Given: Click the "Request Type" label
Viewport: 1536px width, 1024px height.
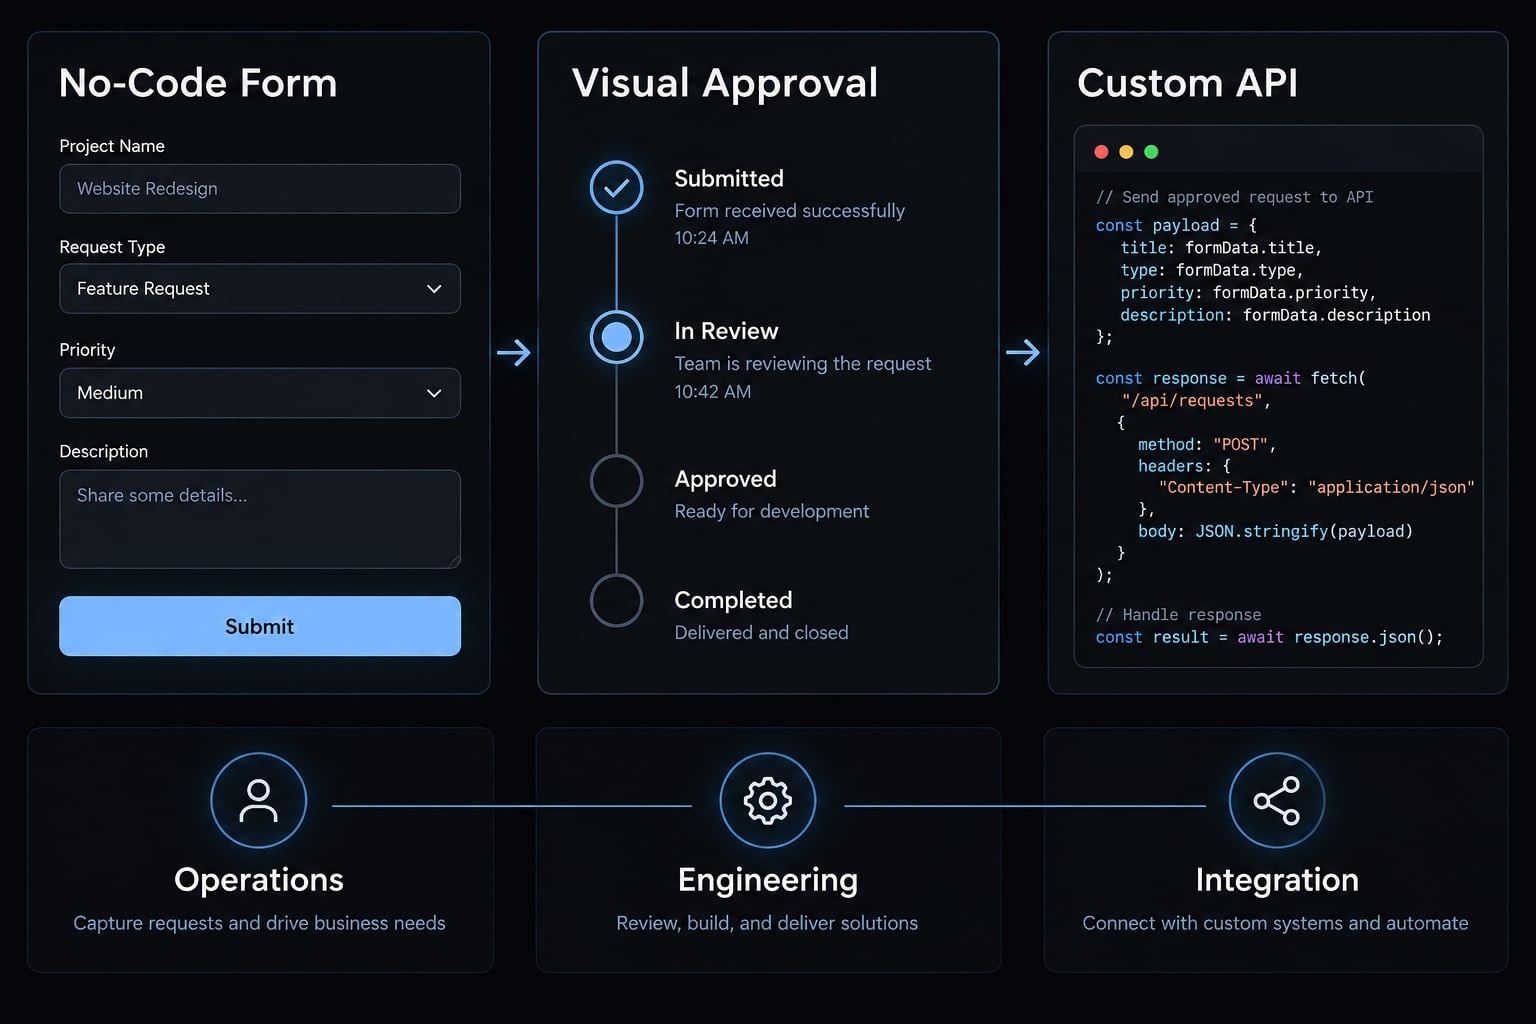Looking at the screenshot, I should [x=112, y=247].
